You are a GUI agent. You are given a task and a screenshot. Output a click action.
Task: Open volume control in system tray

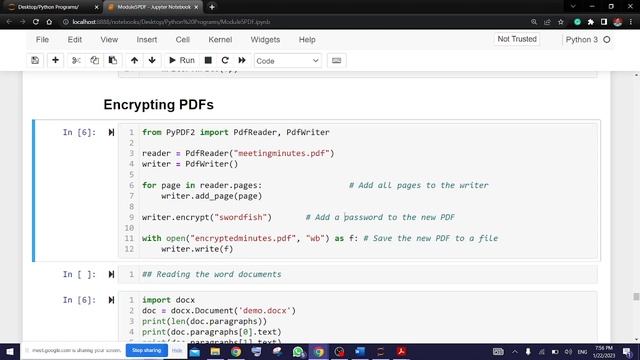pyautogui.click(x=568, y=351)
